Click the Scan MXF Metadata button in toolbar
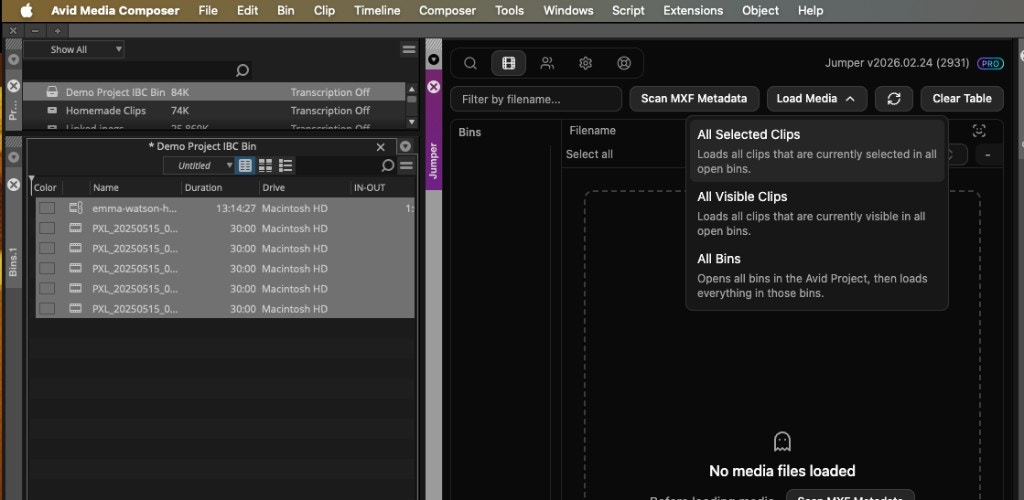Screen dimensions: 1024x500 pyautogui.click(x=694, y=99)
